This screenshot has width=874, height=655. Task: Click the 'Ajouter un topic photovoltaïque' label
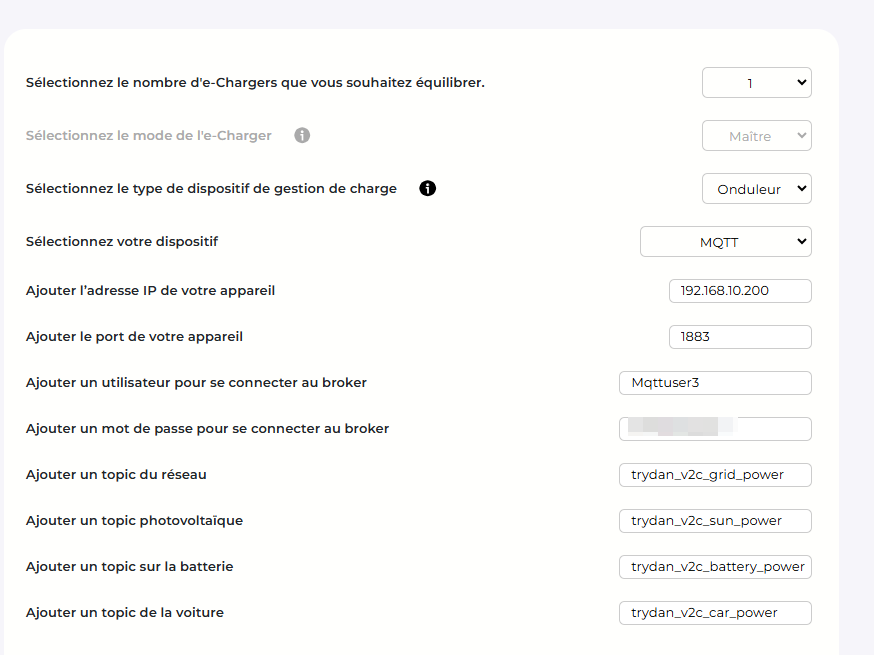tap(134, 521)
